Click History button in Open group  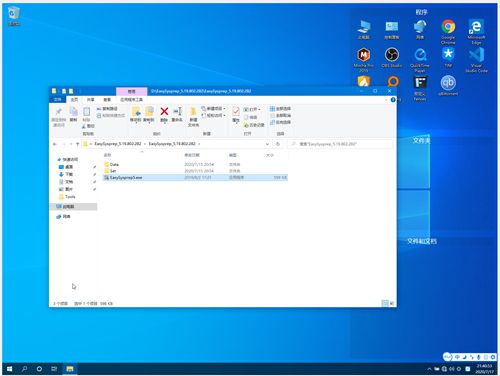coord(254,125)
